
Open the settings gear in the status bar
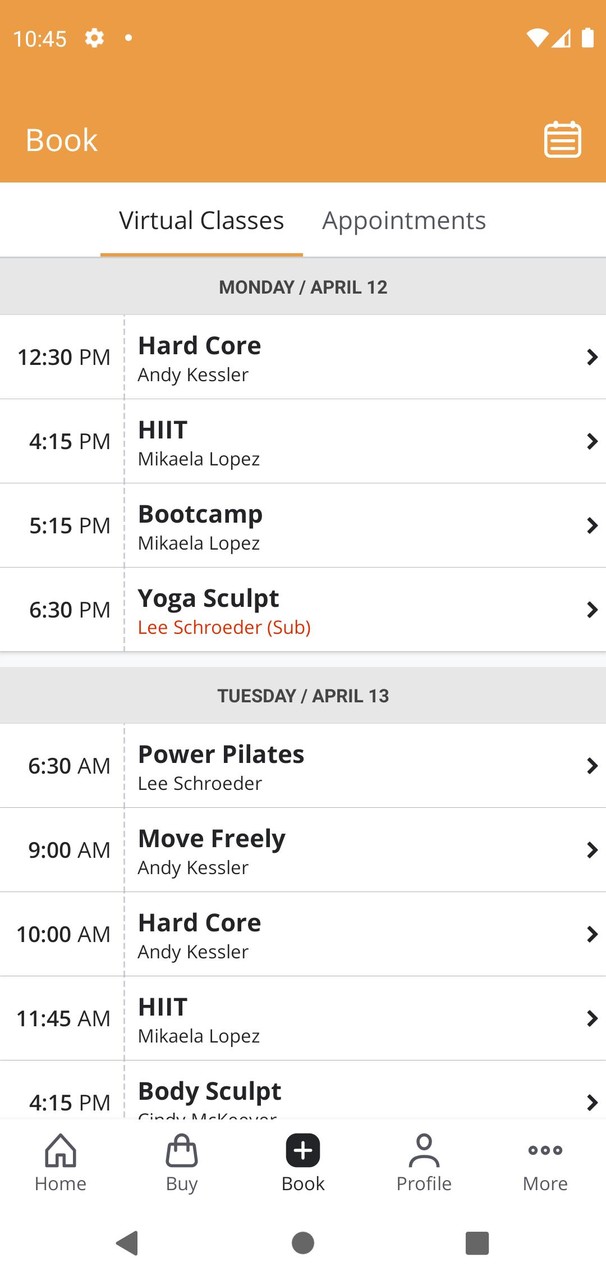pos(93,38)
